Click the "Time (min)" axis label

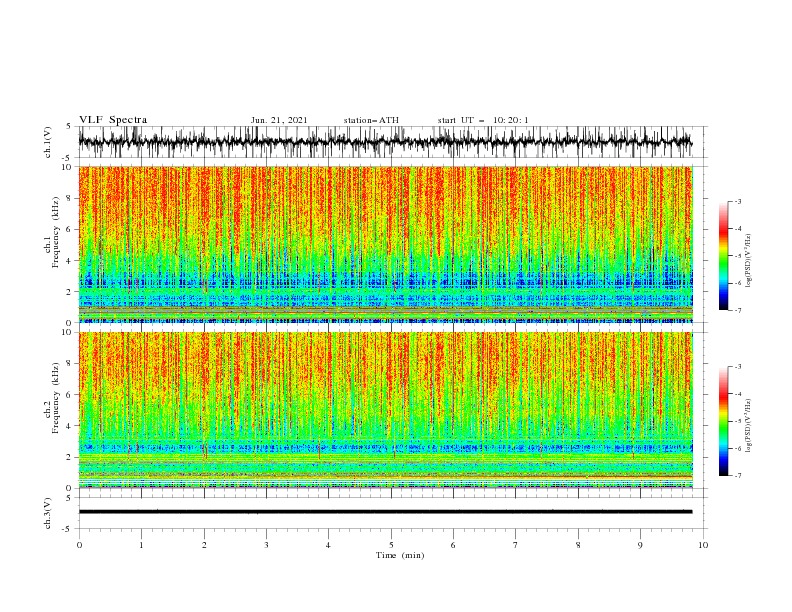400,555
